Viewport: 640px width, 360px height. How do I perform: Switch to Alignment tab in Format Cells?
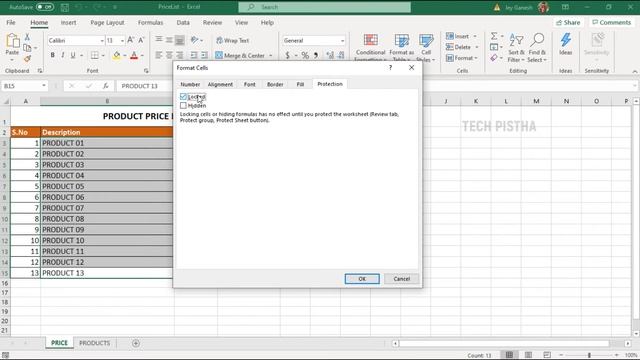pyautogui.click(x=220, y=84)
